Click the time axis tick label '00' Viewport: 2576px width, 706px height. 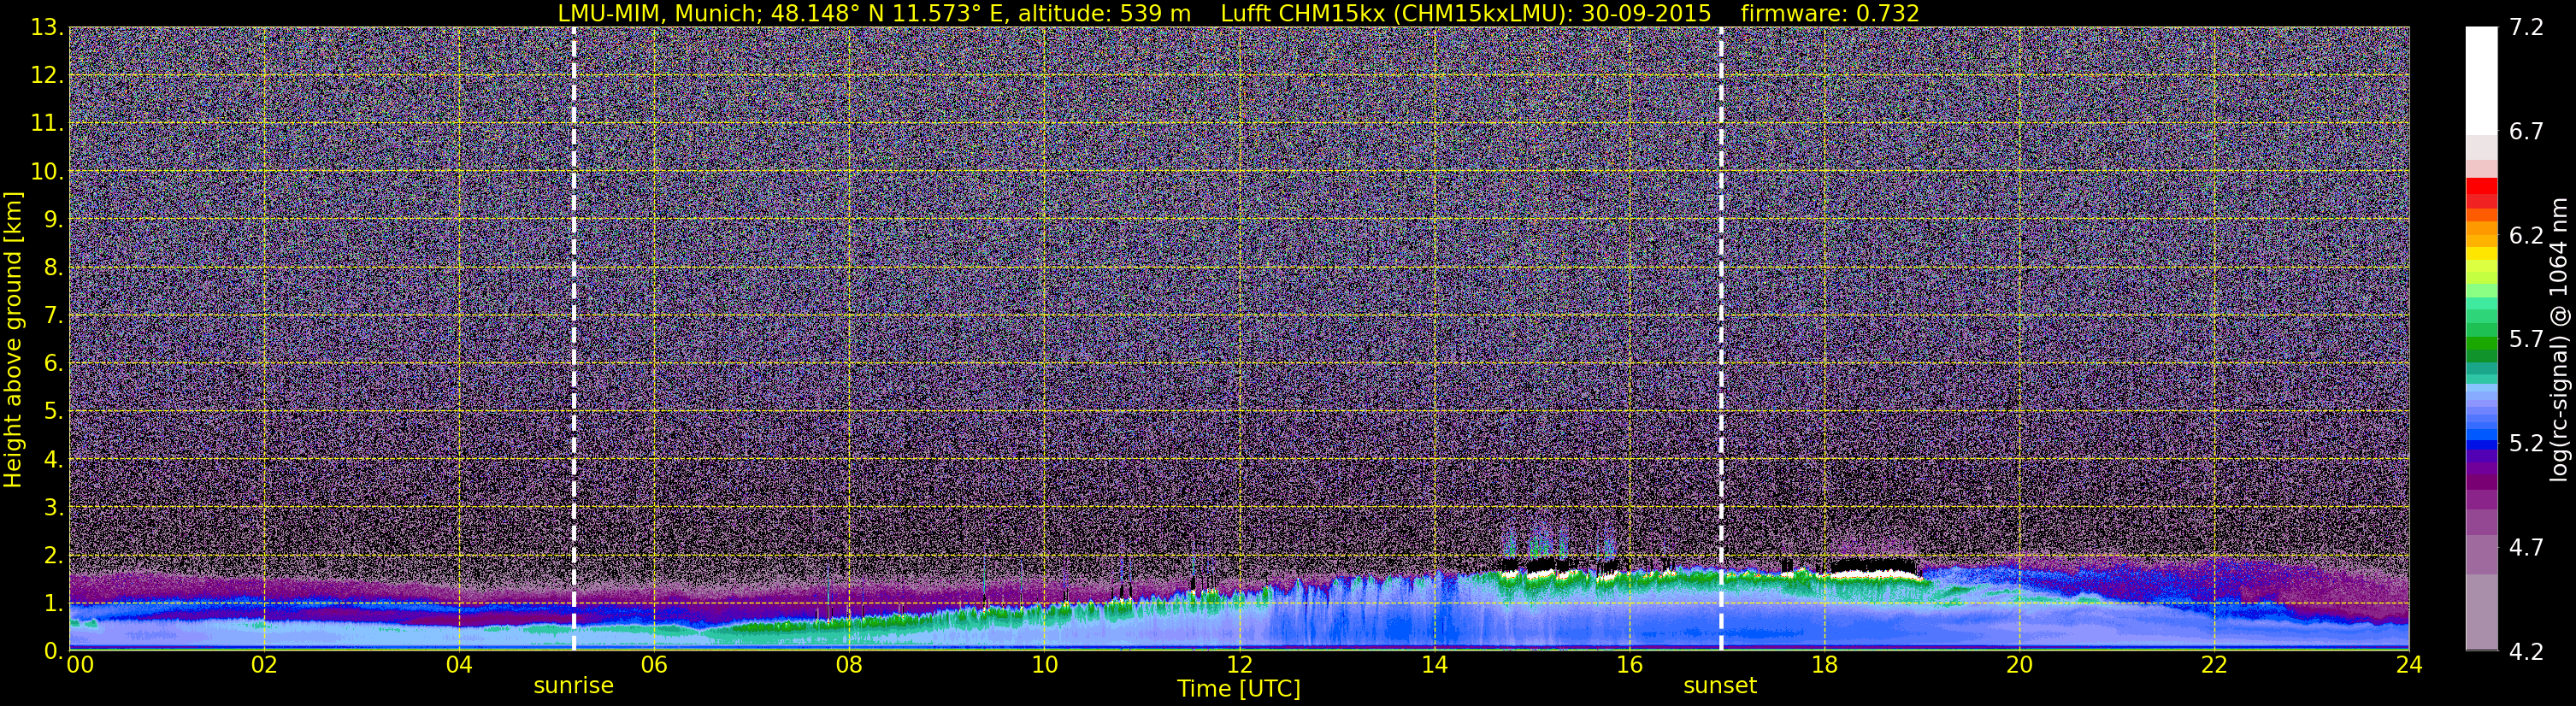pos(79,666)
